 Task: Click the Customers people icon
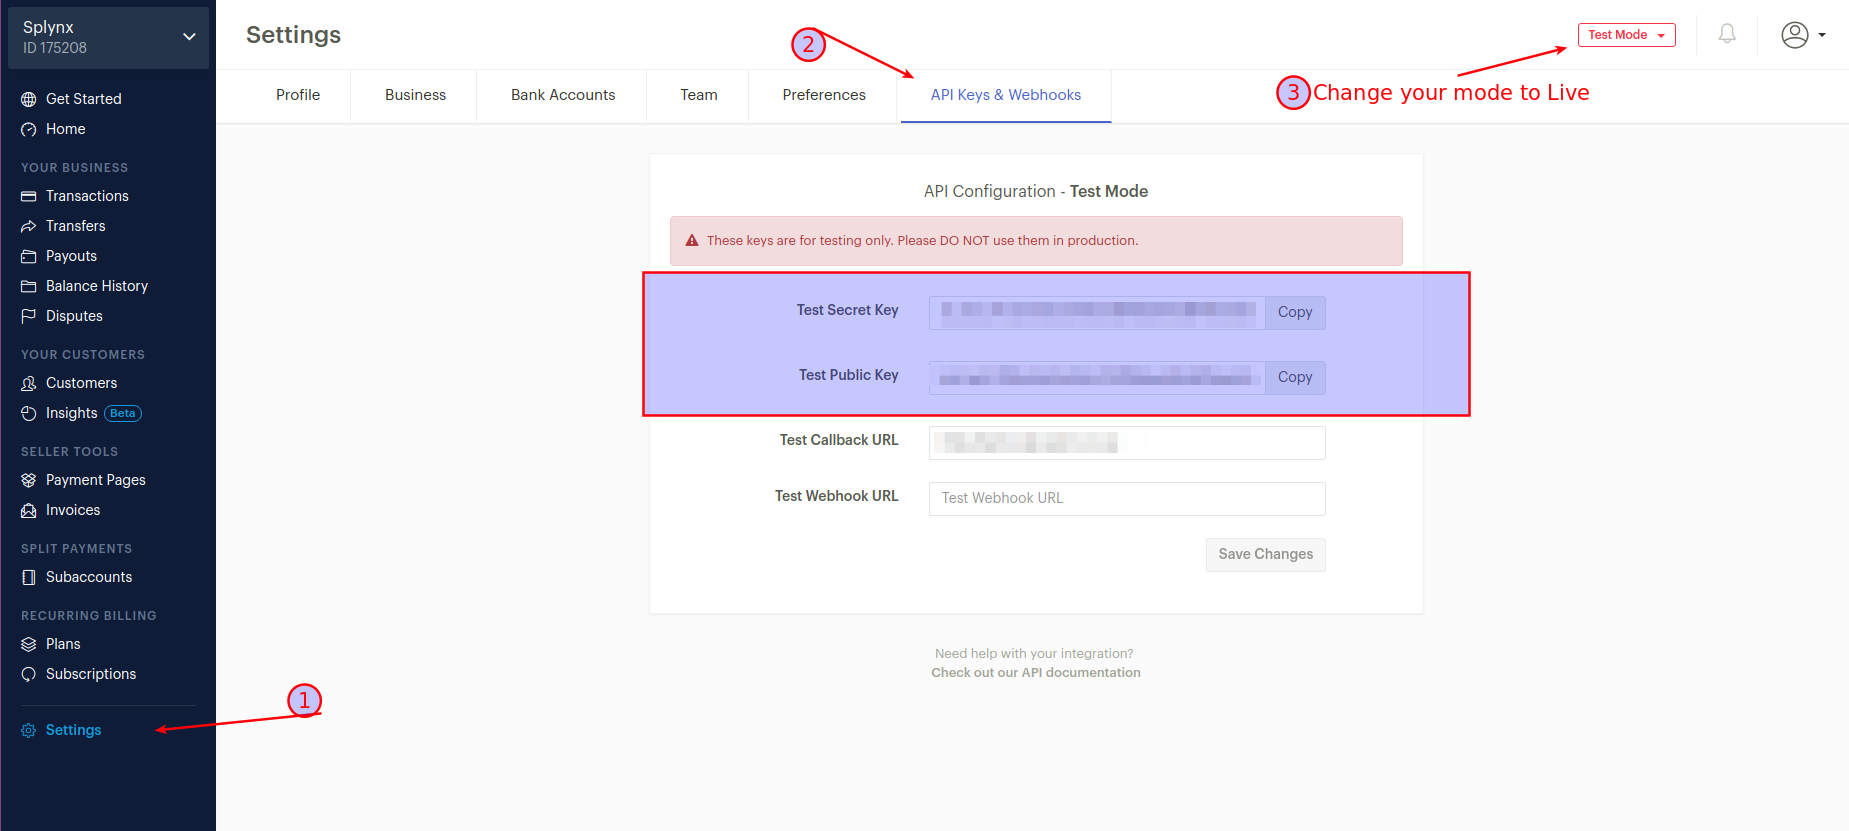coord(29,383)
